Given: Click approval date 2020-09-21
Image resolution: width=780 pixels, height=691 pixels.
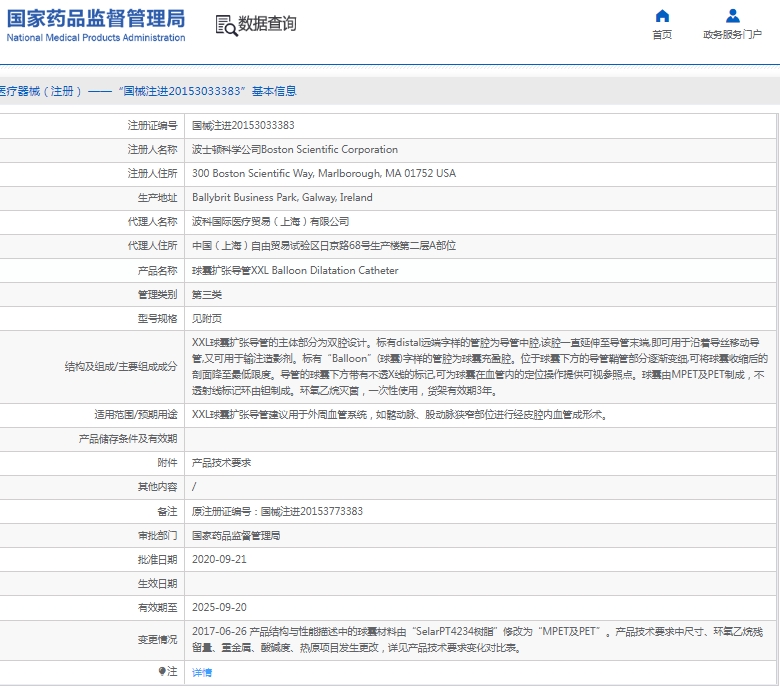Looking at the screenshot, I should pyautogui.click(x=219, y=559).
